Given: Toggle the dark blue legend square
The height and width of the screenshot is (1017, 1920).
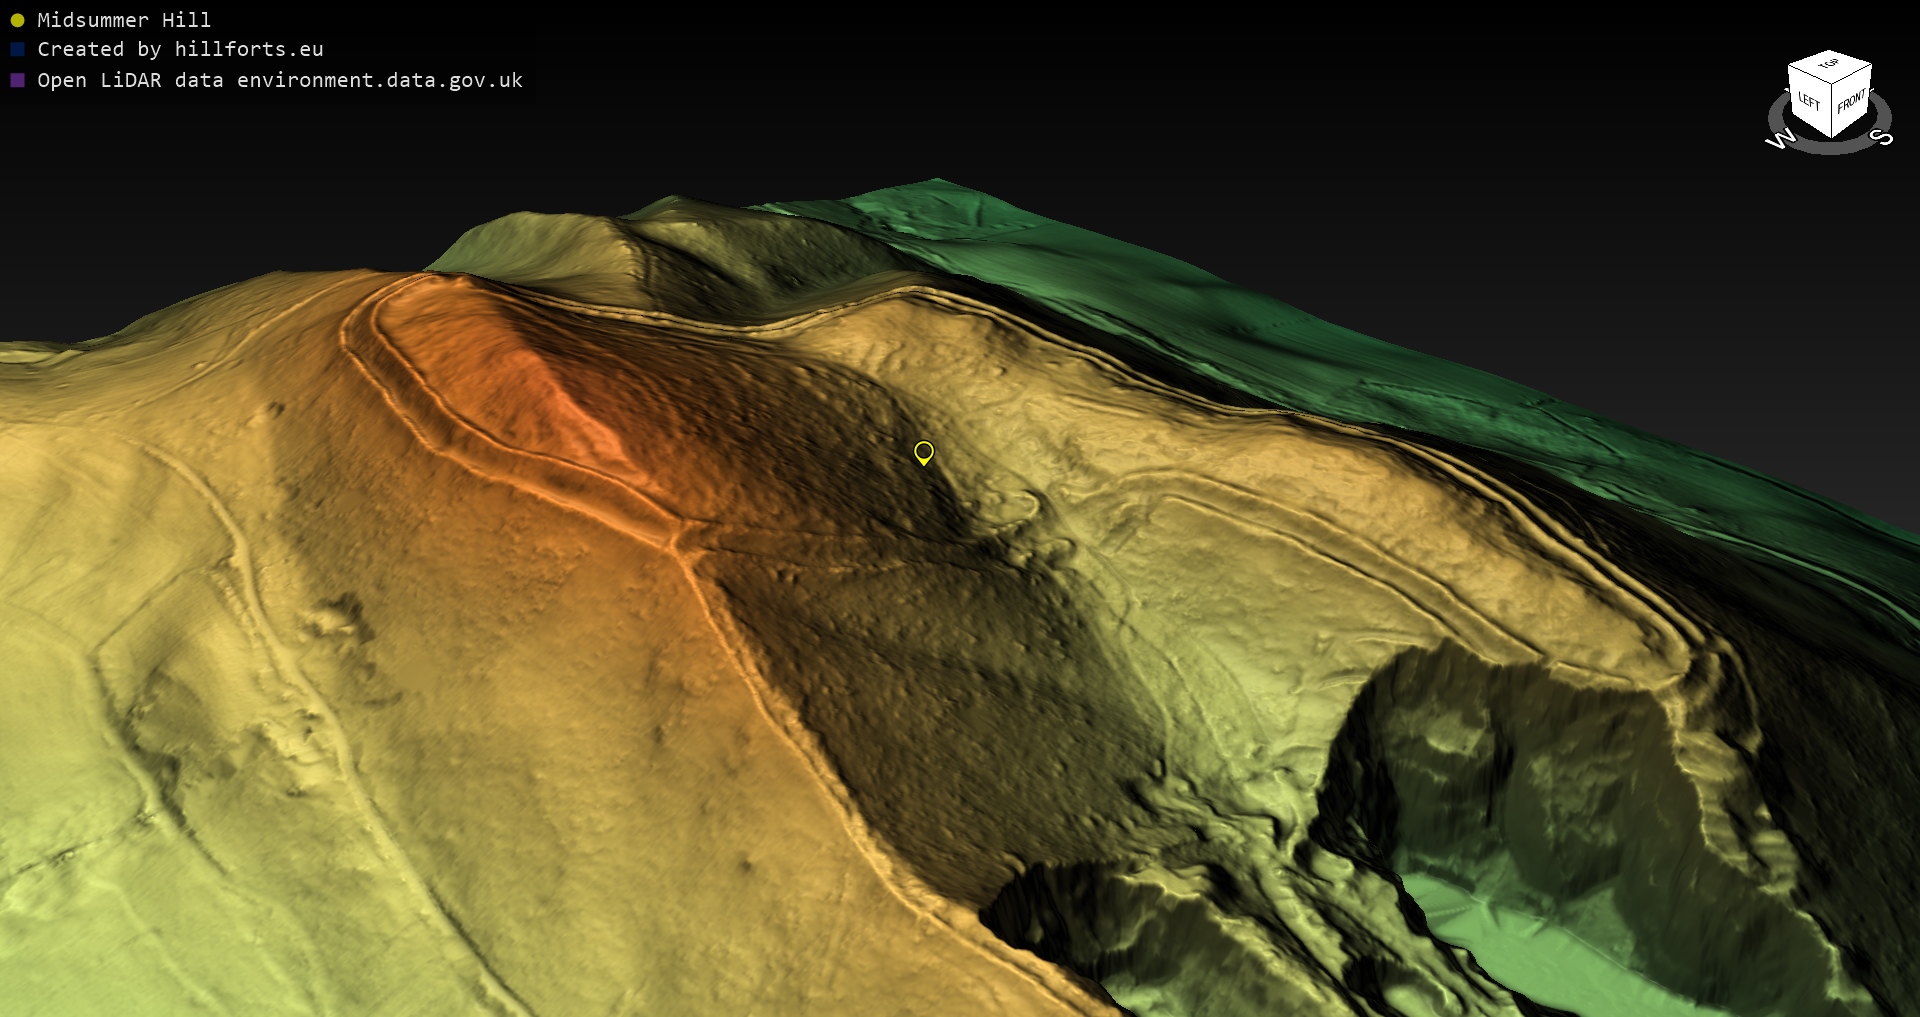Looking at the screenshot, I should click(x=17, y=49).
